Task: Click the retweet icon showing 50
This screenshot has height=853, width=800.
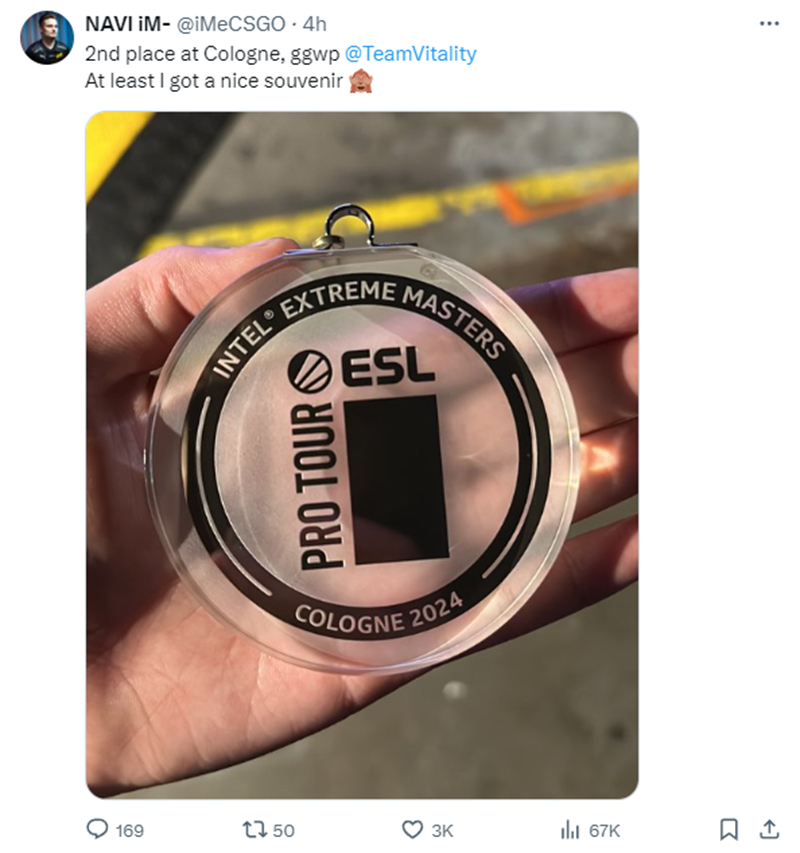Action: [x=254, y=830]
